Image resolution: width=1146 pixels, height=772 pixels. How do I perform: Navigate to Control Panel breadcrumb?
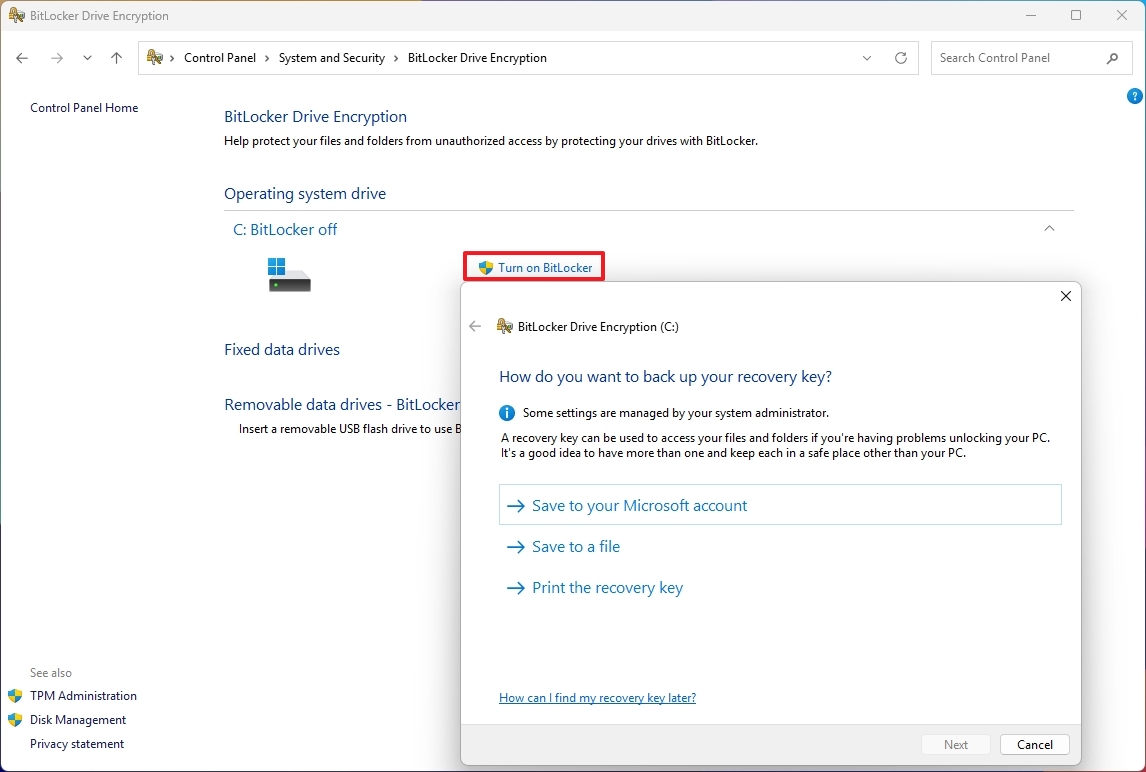point(220,57)
